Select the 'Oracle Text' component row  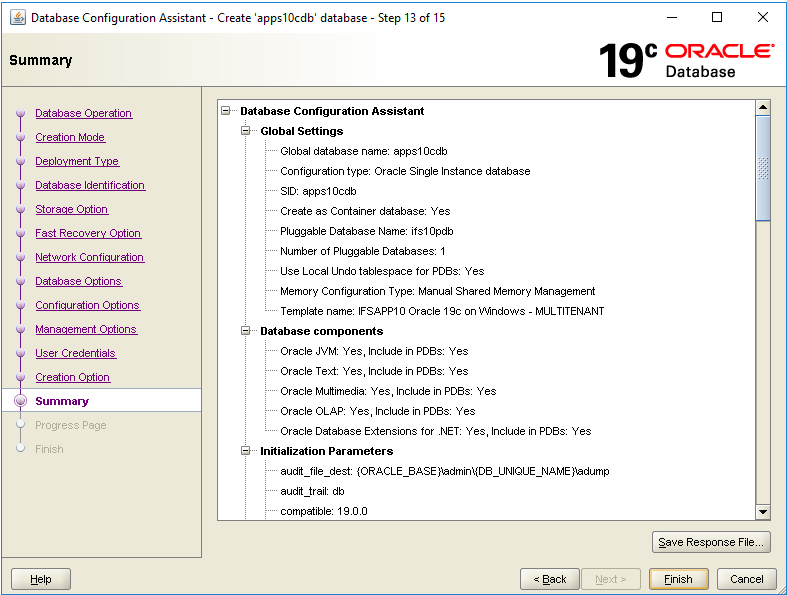point(374,371)
